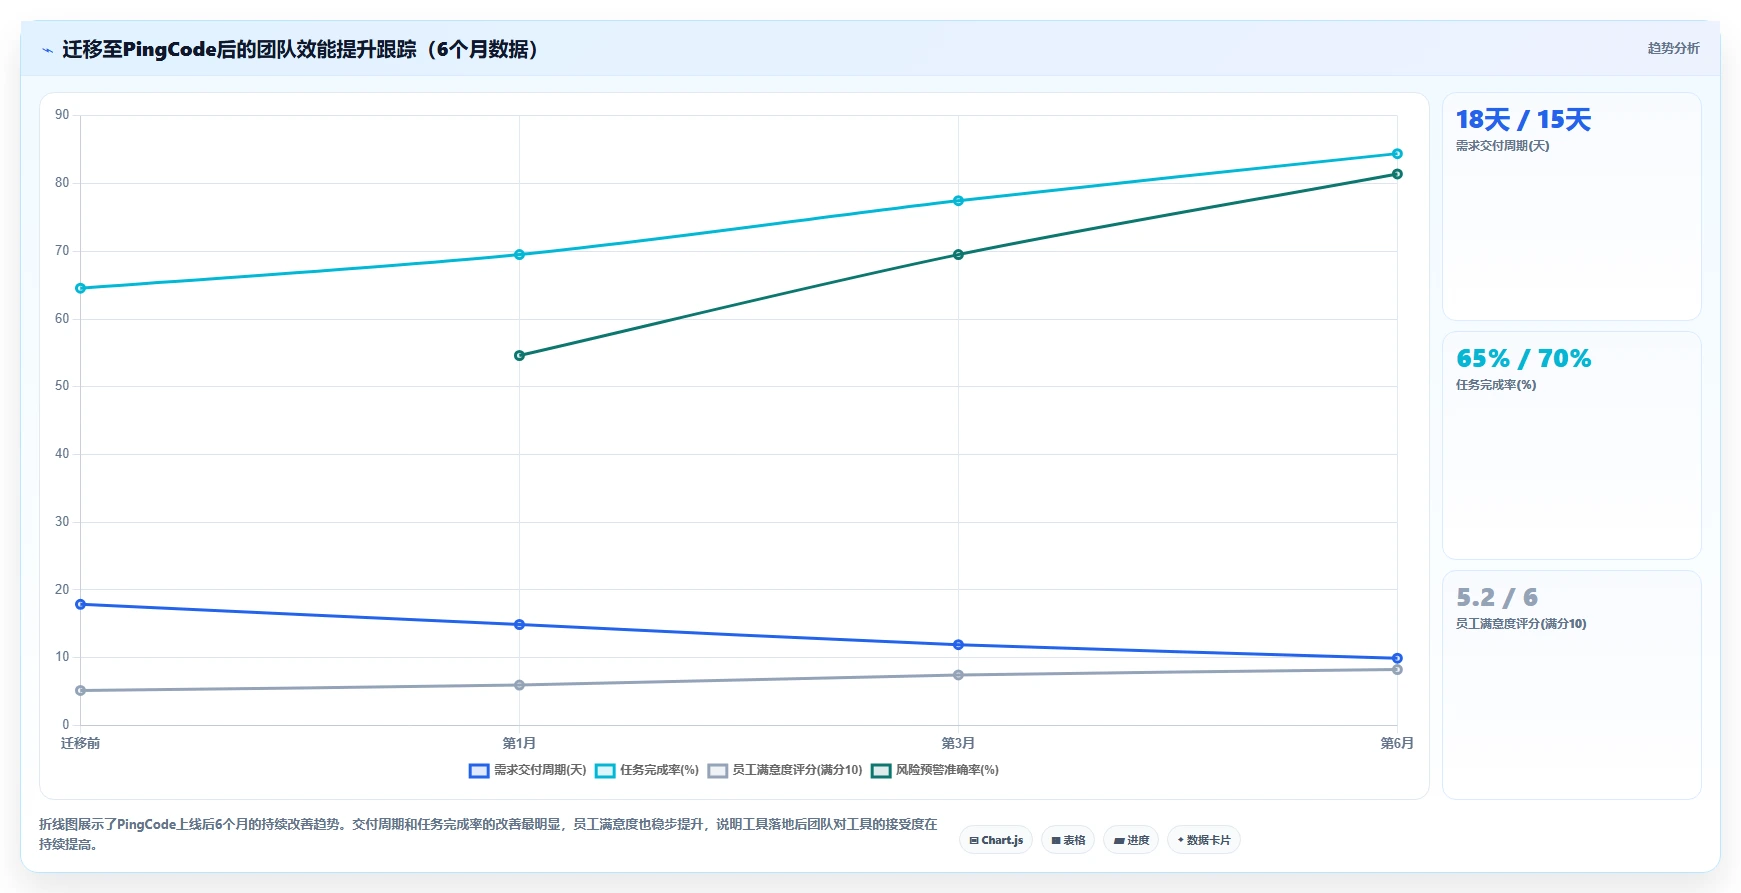The width and height of the screenshot is (1741, 893).
Task: Click the y-axis label 50
Action: point(62,386)
